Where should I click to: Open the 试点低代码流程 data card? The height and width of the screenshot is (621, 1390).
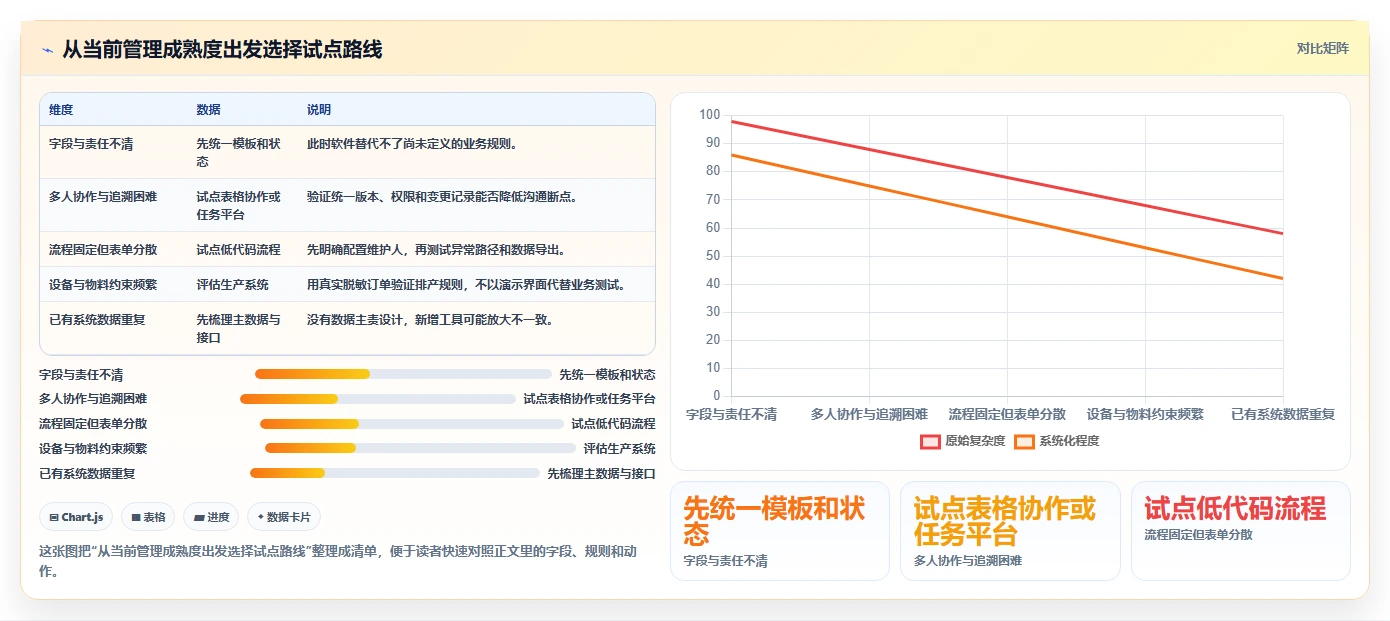(x=1240, y=531)
